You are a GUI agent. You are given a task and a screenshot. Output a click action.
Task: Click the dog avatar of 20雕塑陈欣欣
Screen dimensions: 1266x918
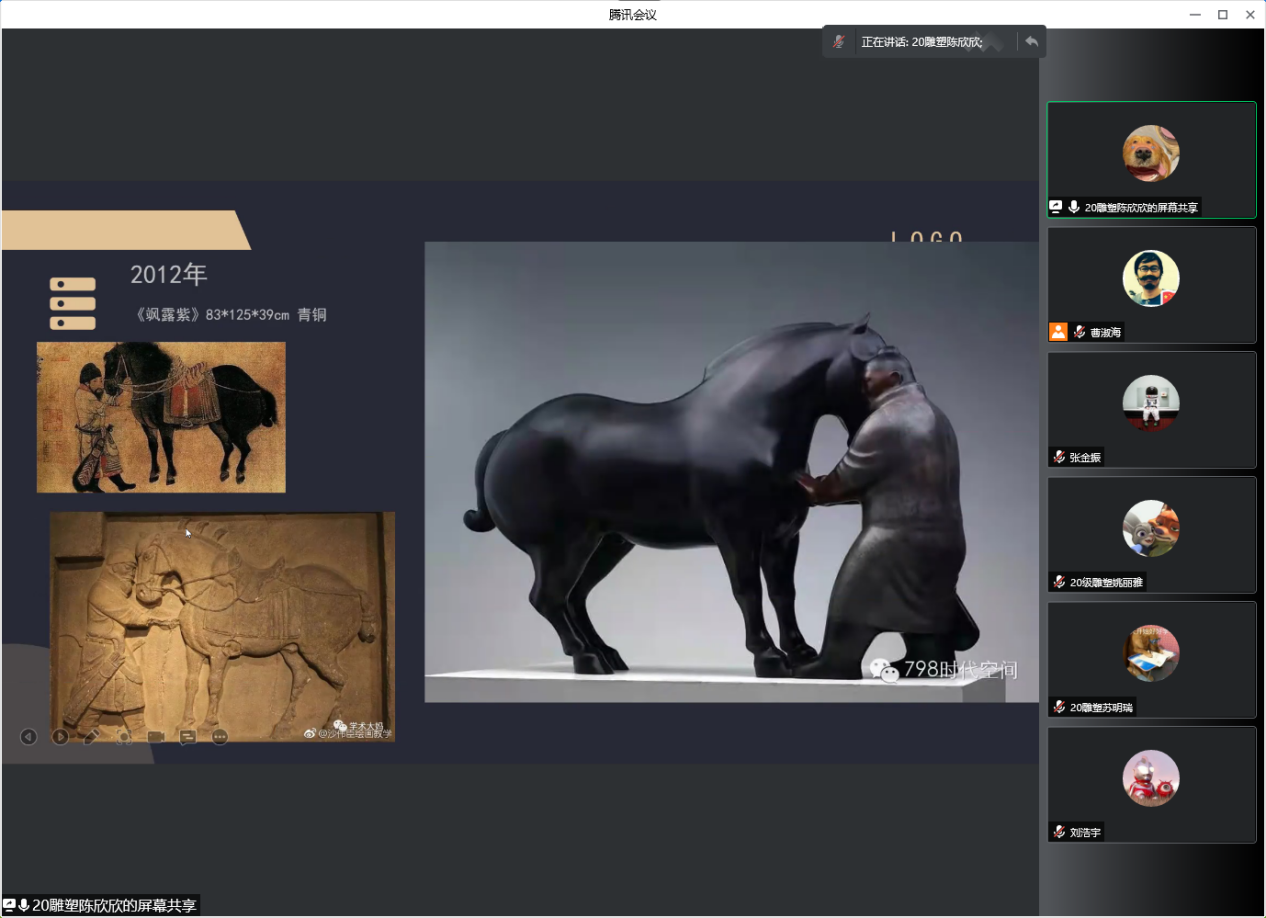click(x=1151, y=153)
